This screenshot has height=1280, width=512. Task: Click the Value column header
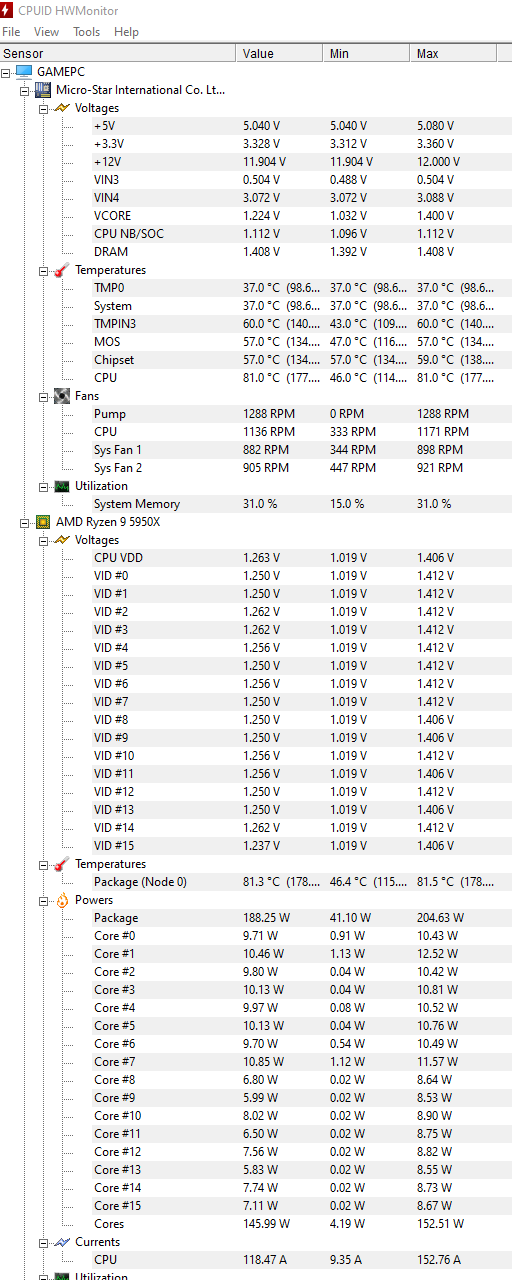[281, 54]
